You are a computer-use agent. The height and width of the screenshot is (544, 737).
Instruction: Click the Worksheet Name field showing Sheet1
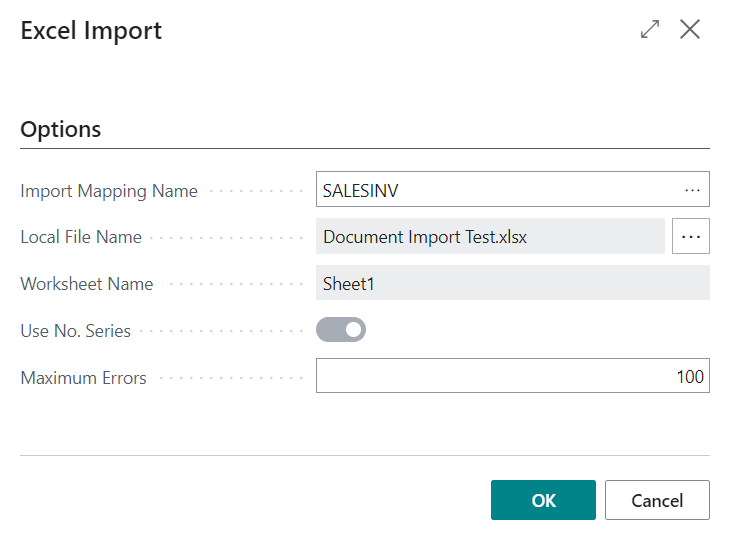pyautogui.click(x=512, y=284)
